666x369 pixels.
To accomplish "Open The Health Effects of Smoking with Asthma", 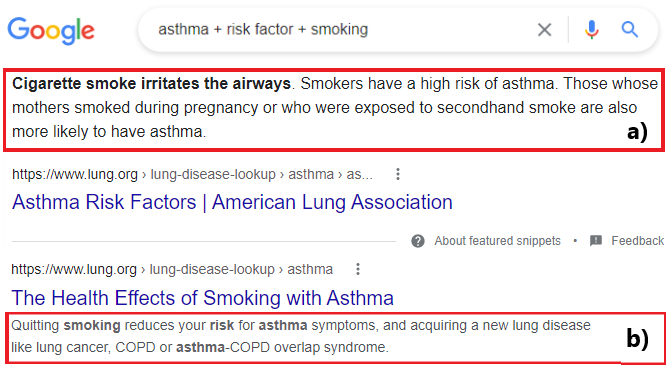I will tap(203, 298).
